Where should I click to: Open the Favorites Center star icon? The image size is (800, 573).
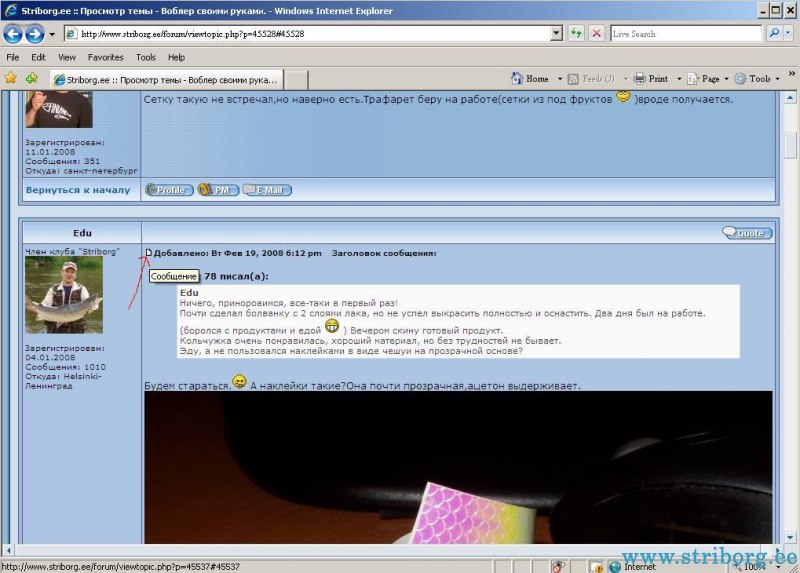tap(11, 78)
